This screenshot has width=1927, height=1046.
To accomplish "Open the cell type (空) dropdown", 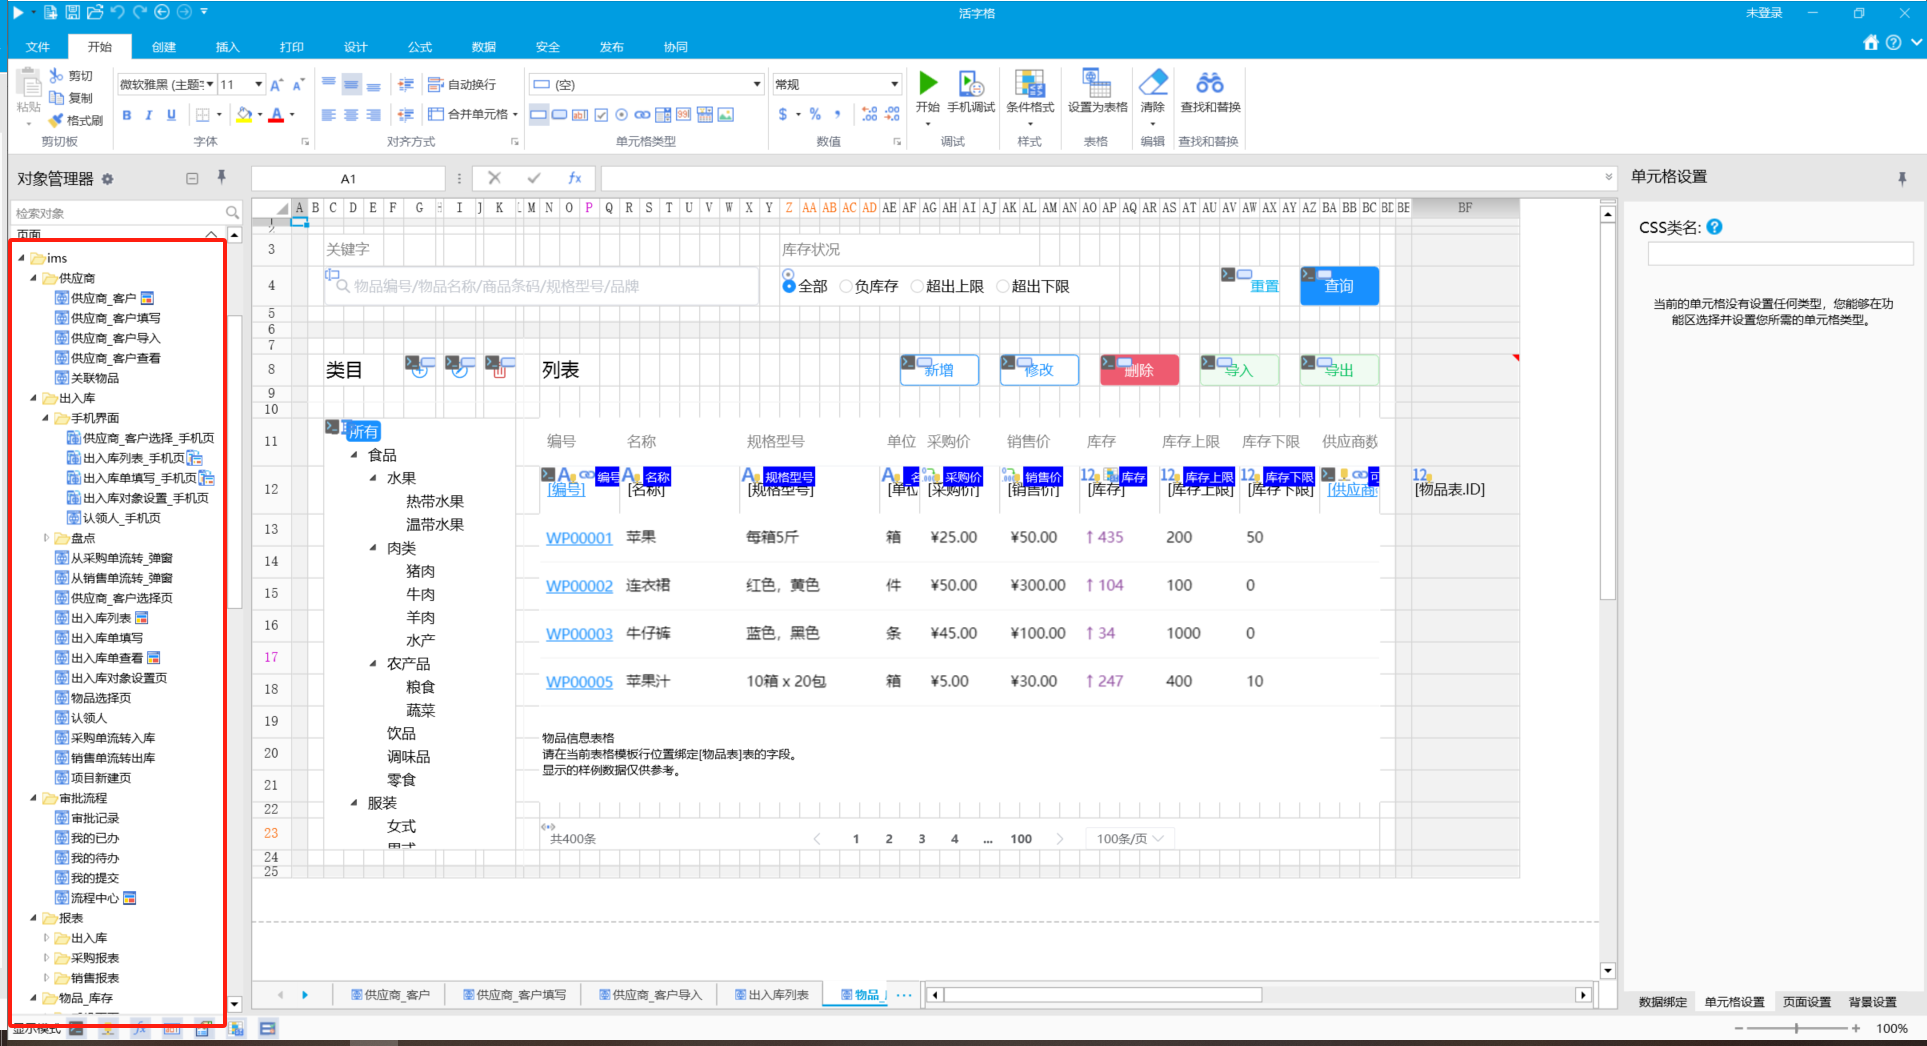I will point(757,85).
